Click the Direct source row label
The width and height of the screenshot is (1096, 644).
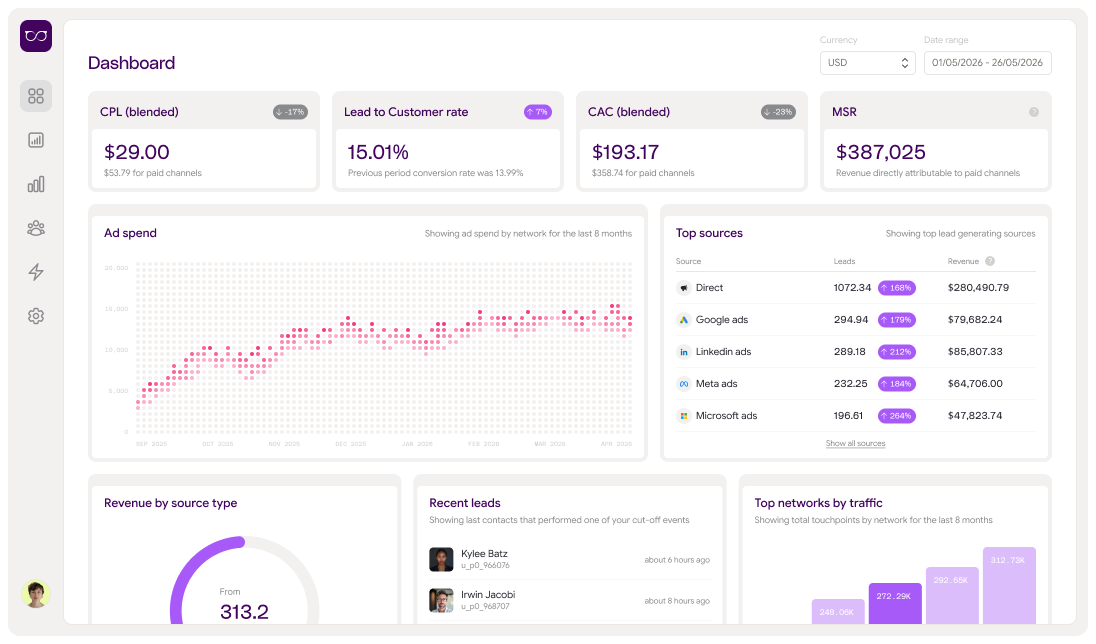pyautogui.click(x=709, y=287)
